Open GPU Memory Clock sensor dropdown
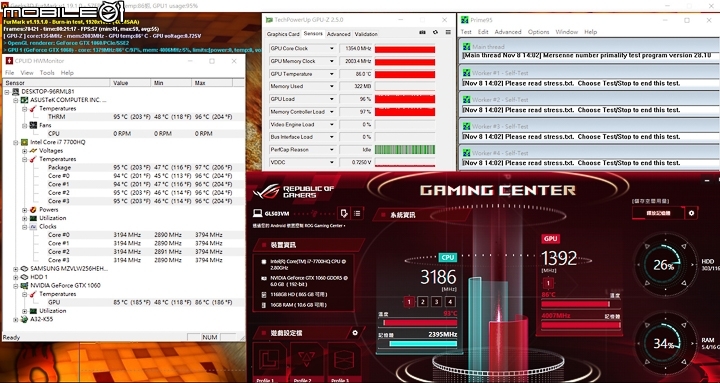 pos(332,61)
